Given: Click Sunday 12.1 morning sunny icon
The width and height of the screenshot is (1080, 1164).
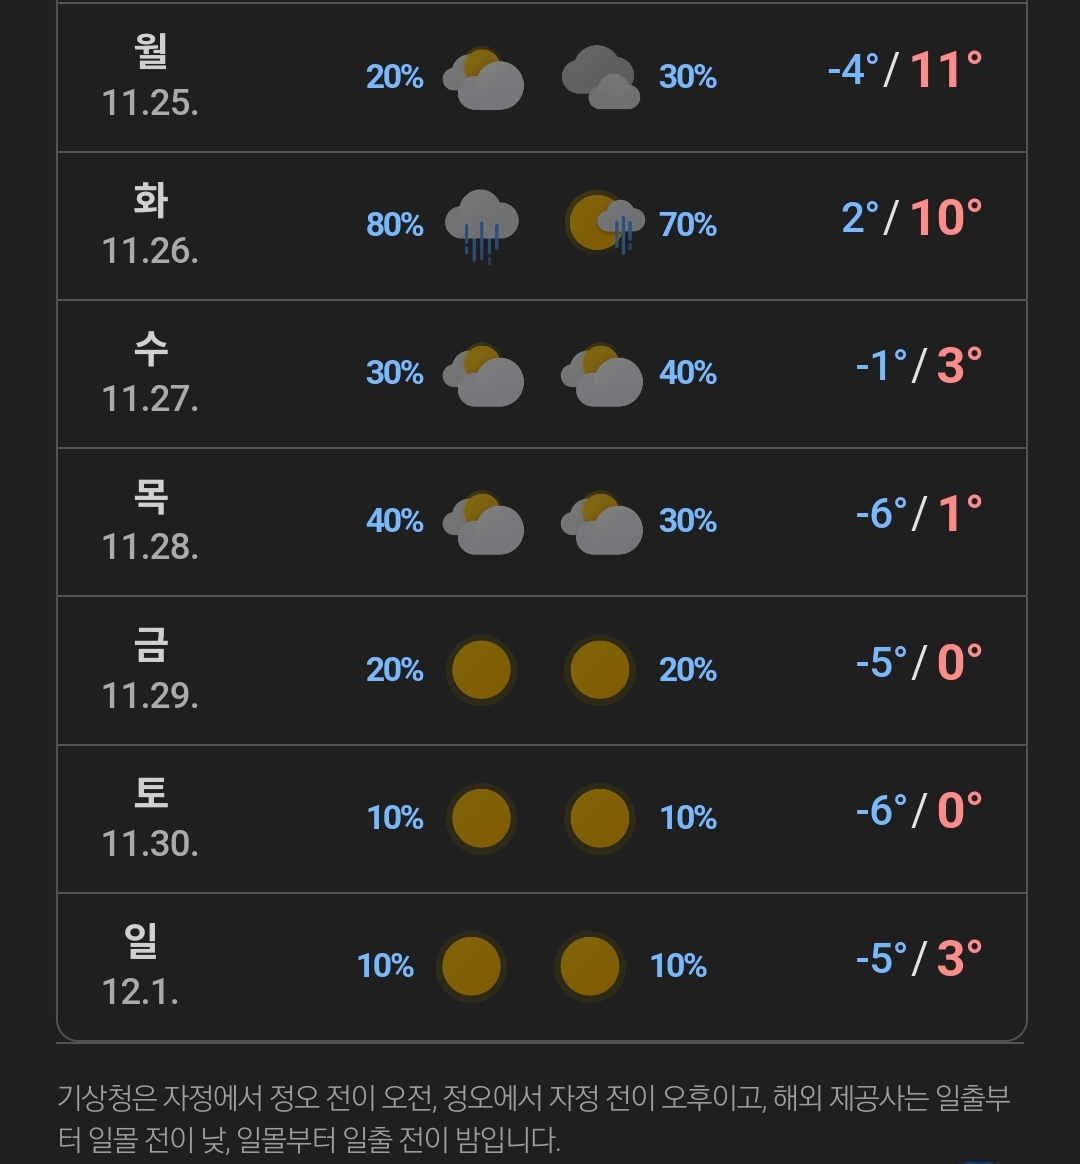Looking at the screenshot, I should pos(471,967).
